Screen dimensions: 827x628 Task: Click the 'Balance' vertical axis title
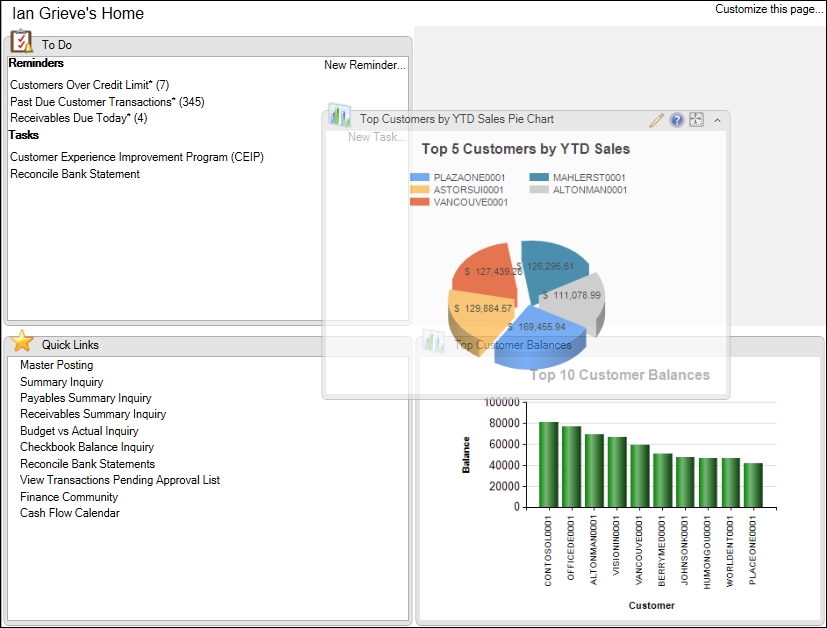(x=466, y=455)
